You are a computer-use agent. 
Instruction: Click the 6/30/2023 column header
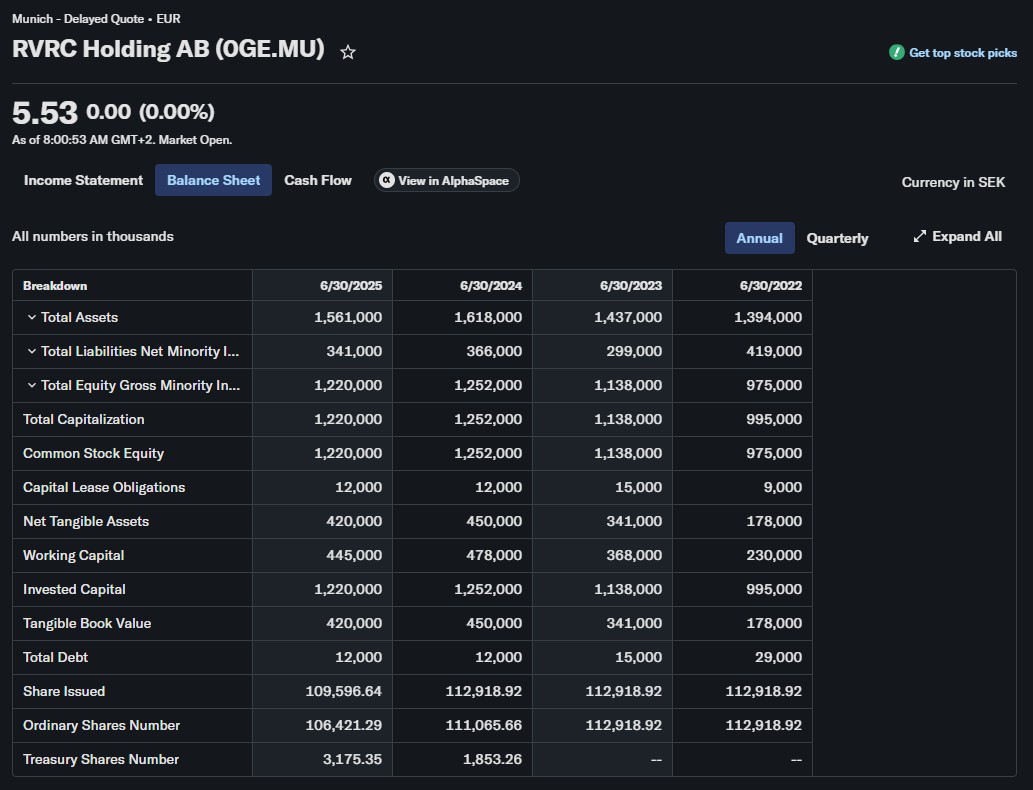[x=630, y=285]
